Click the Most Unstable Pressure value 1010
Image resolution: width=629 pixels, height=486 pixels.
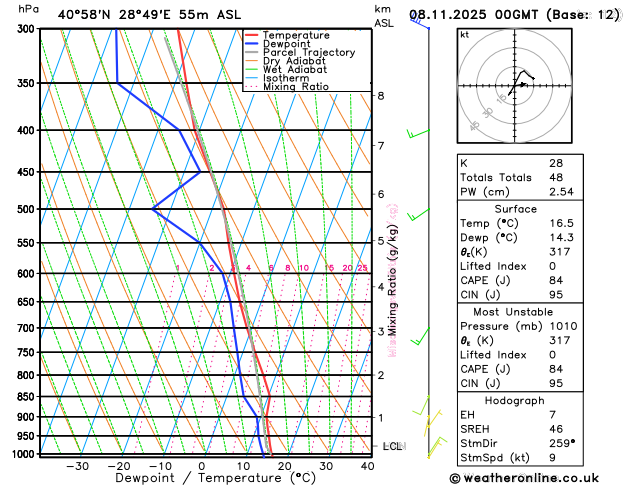pos(563,326)
